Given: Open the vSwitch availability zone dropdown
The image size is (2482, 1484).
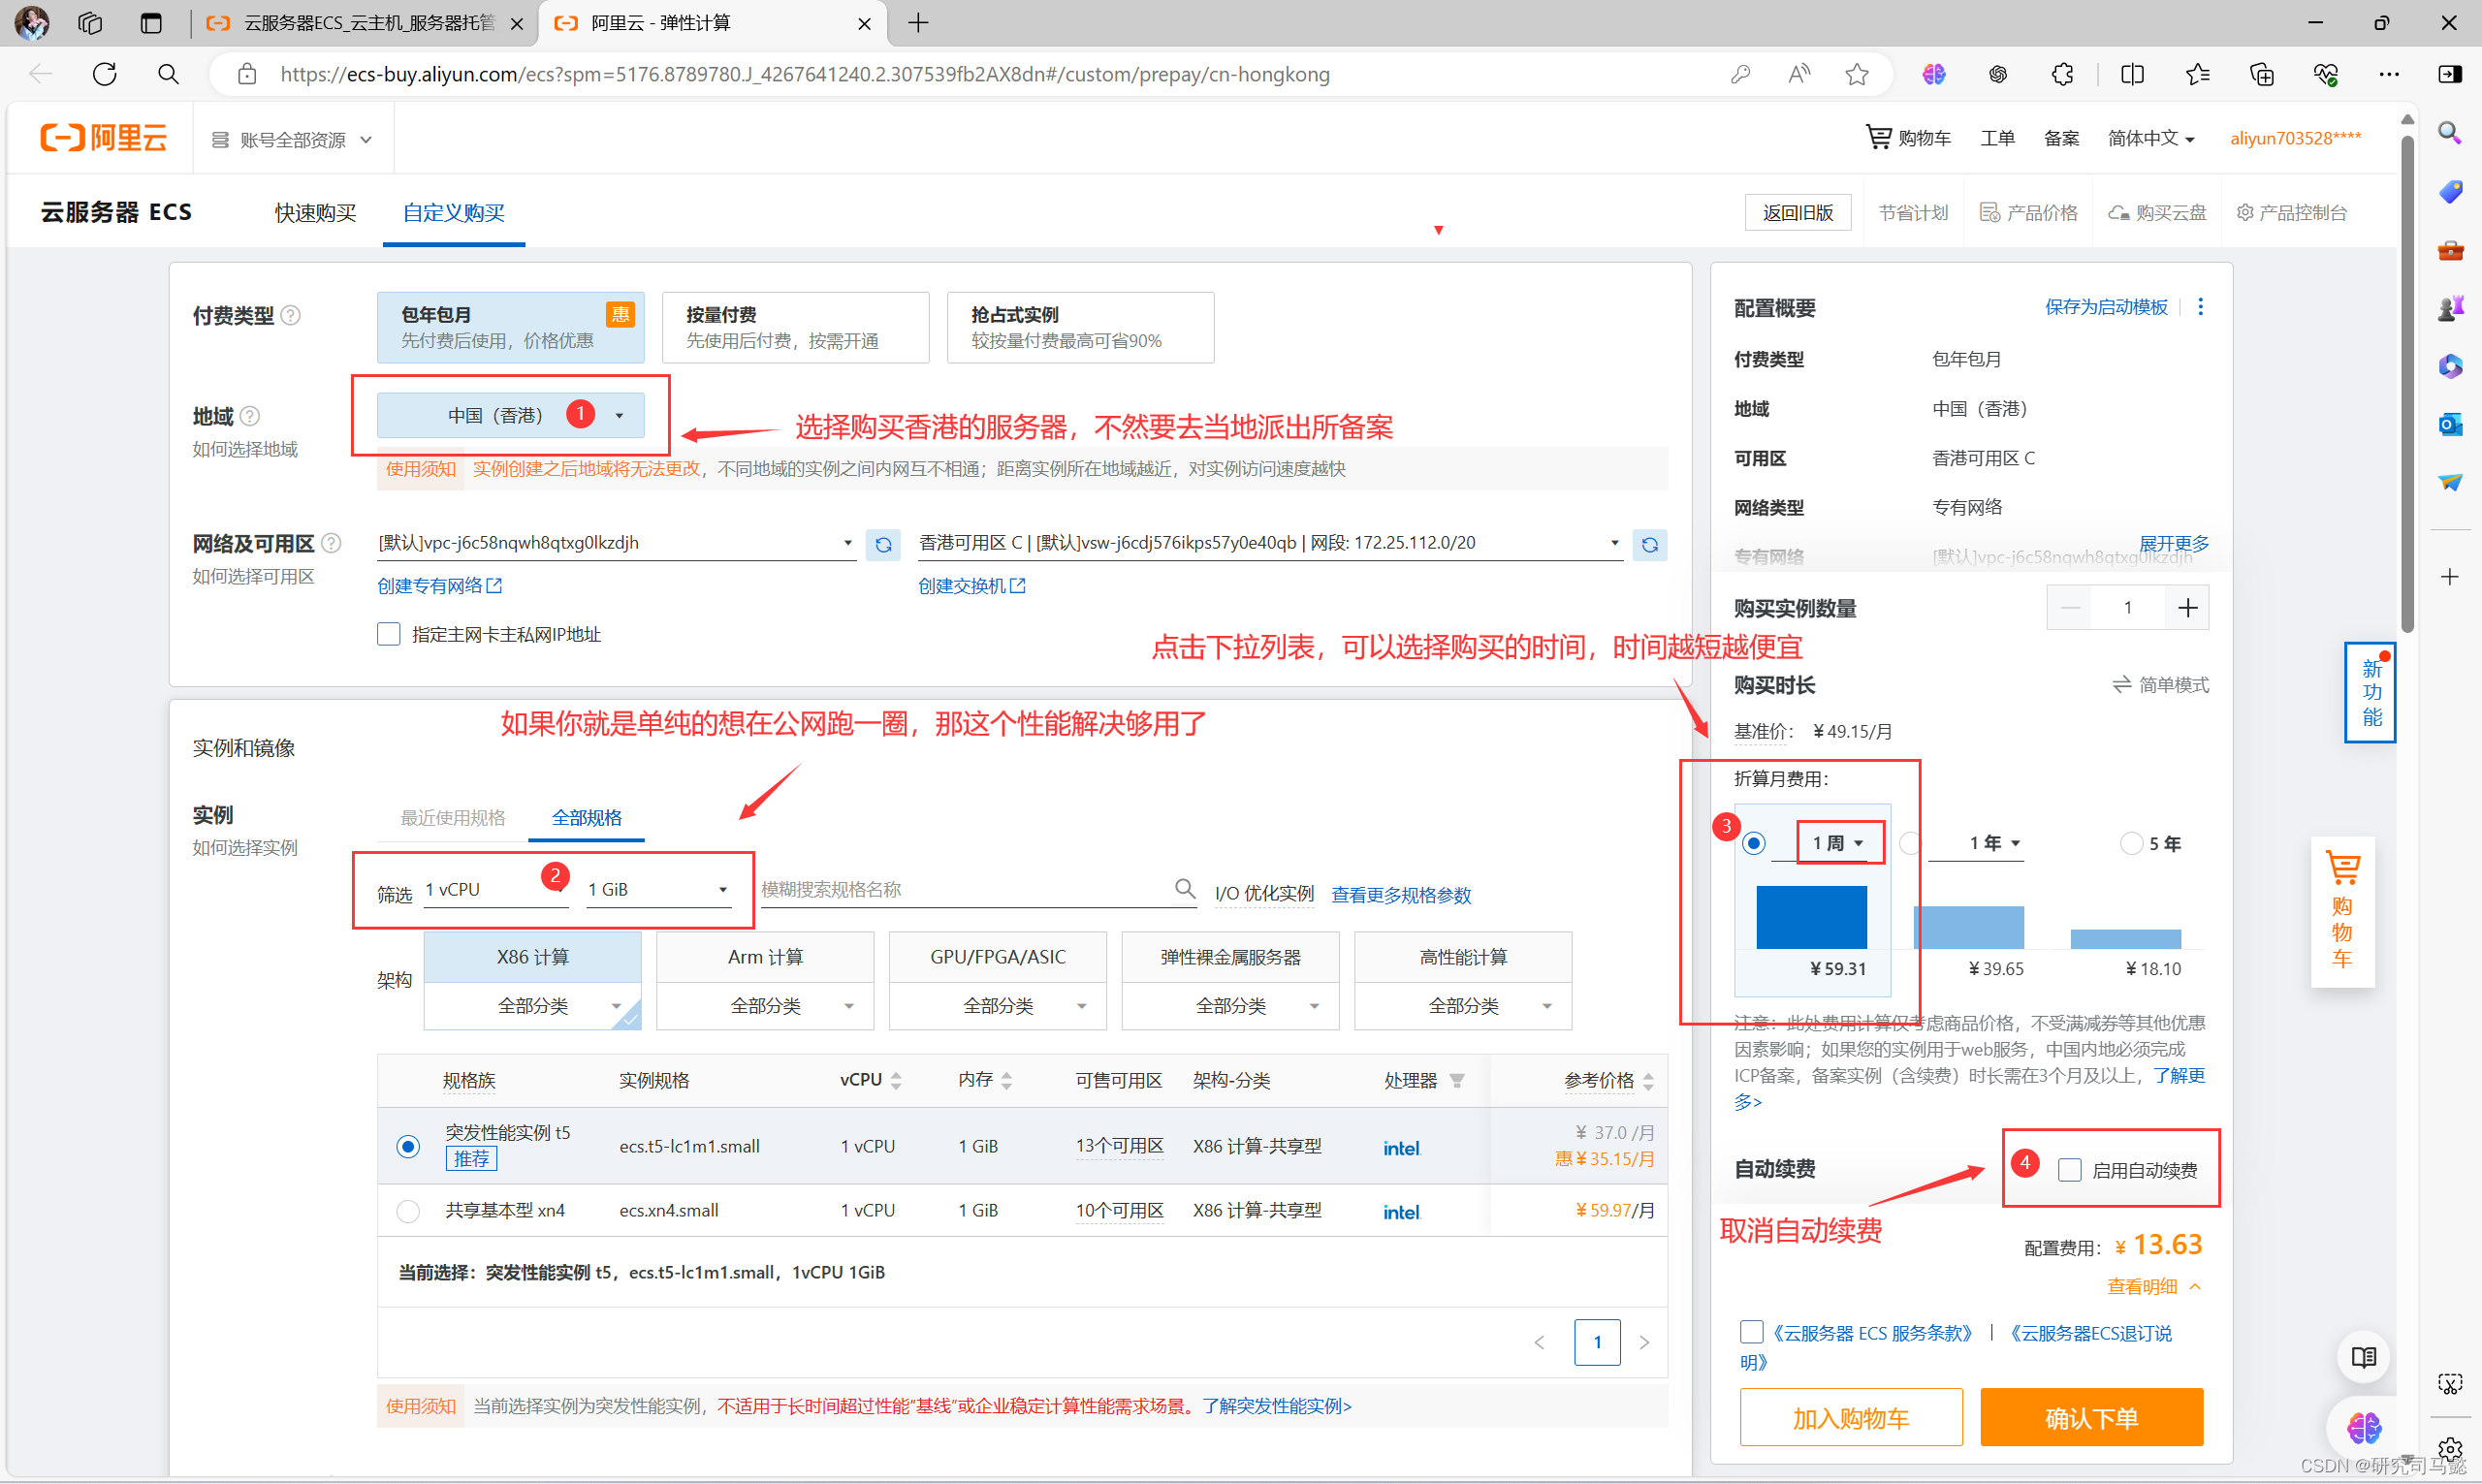Looking at the screenshot, I should (1270, 543).
